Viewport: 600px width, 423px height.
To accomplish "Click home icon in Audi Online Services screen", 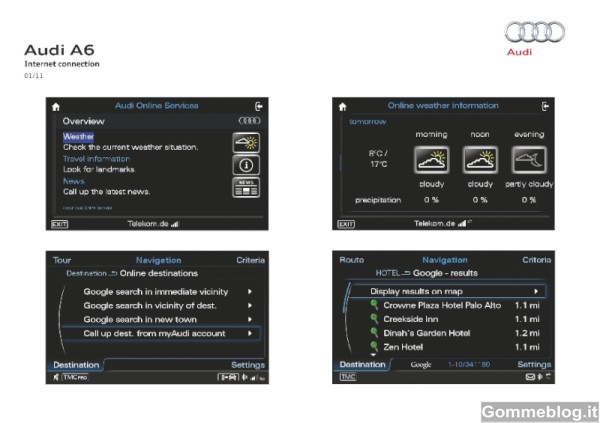I will pos(56,107).
